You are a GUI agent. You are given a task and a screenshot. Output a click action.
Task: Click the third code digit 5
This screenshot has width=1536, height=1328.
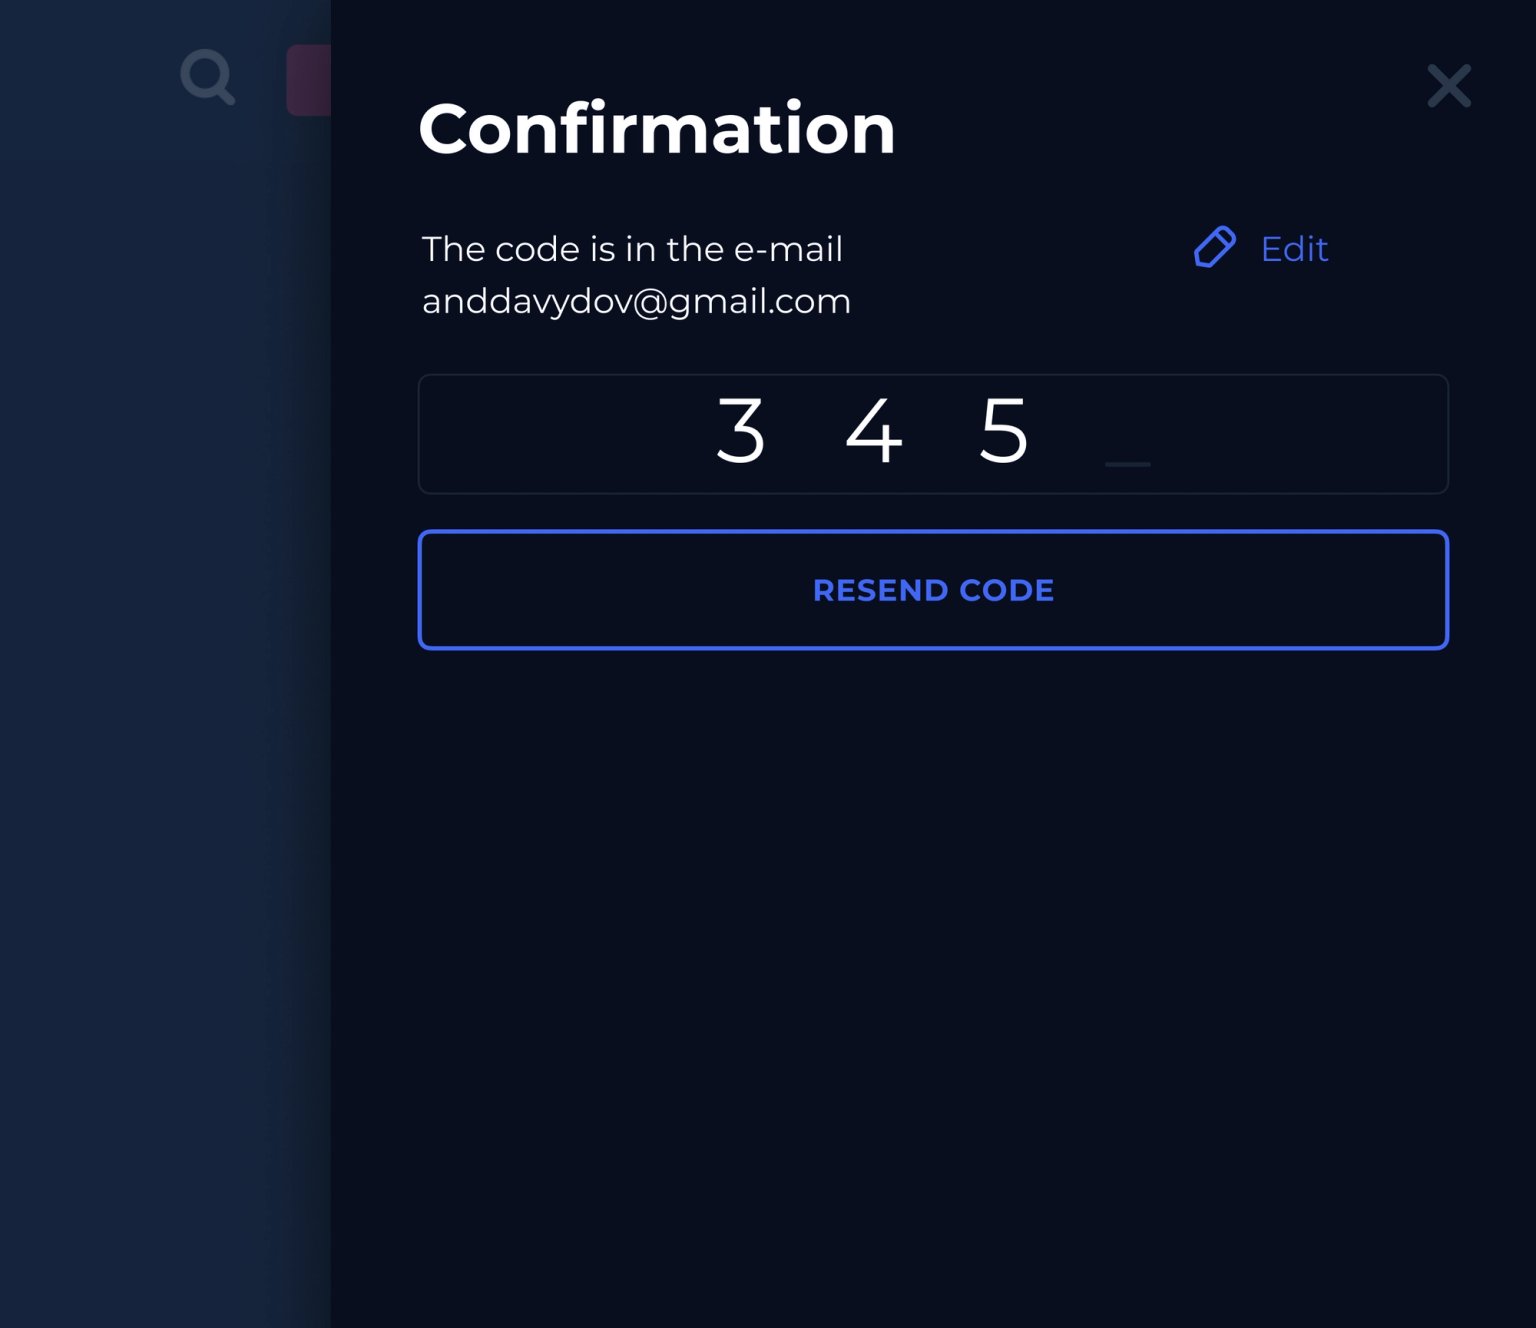[x=1004, y=431]
